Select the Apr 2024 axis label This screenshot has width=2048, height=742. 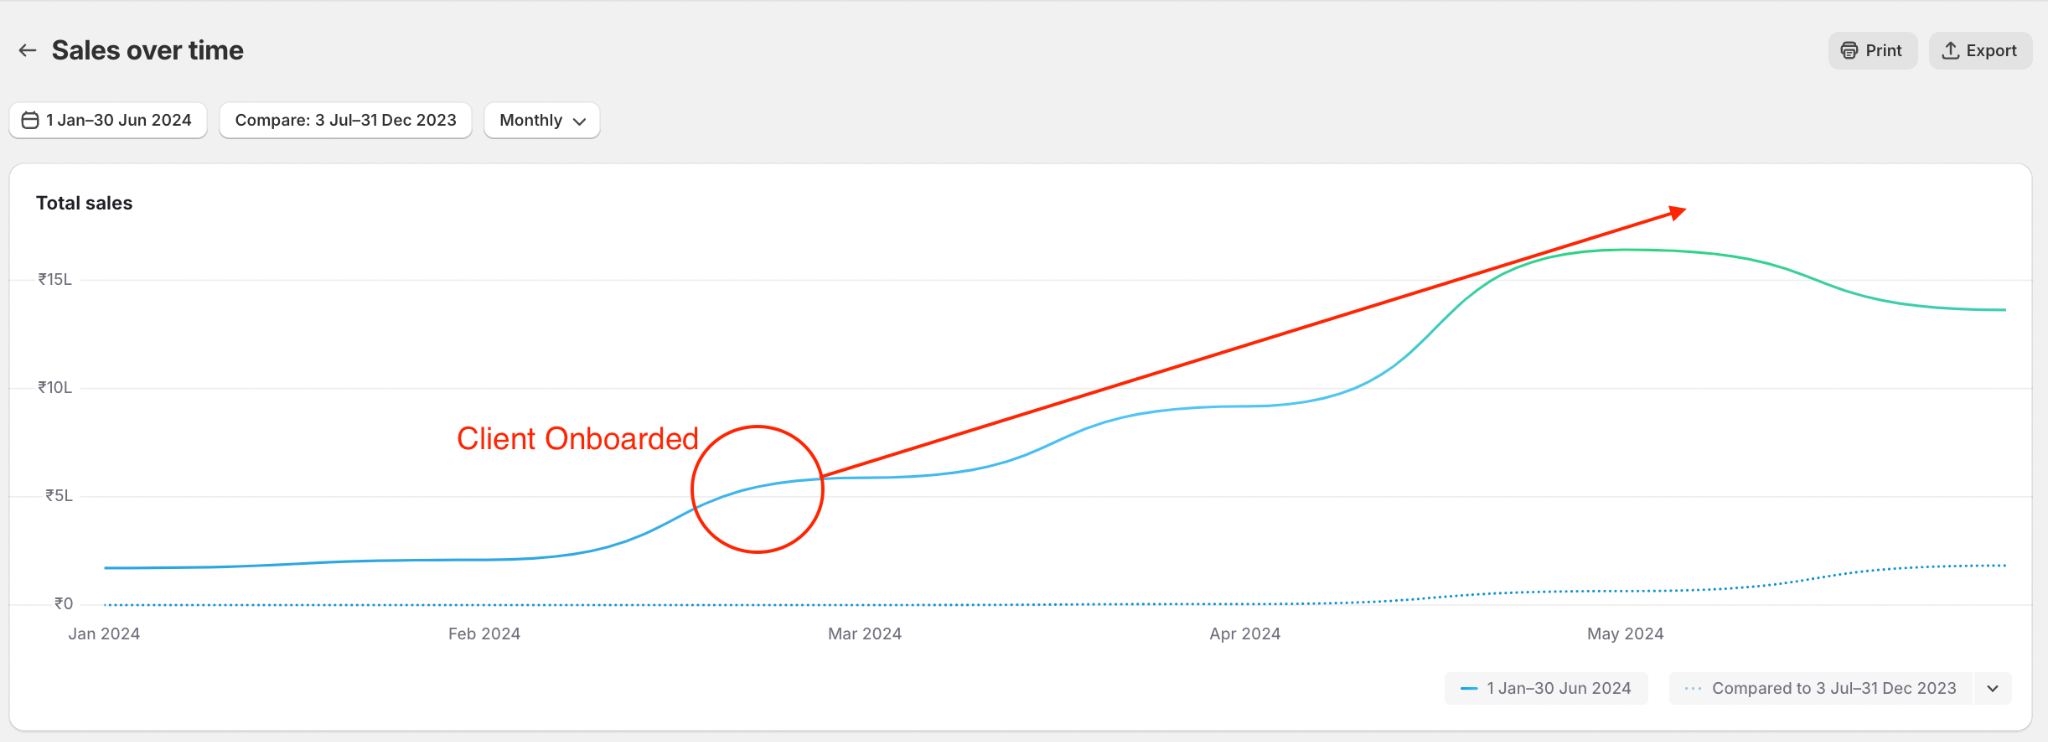[1245, 634]
